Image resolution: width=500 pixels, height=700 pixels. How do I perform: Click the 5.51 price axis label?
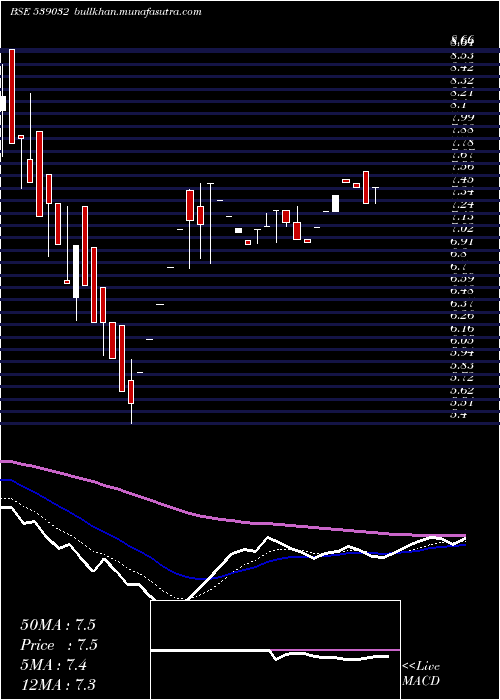coord(462,403)
